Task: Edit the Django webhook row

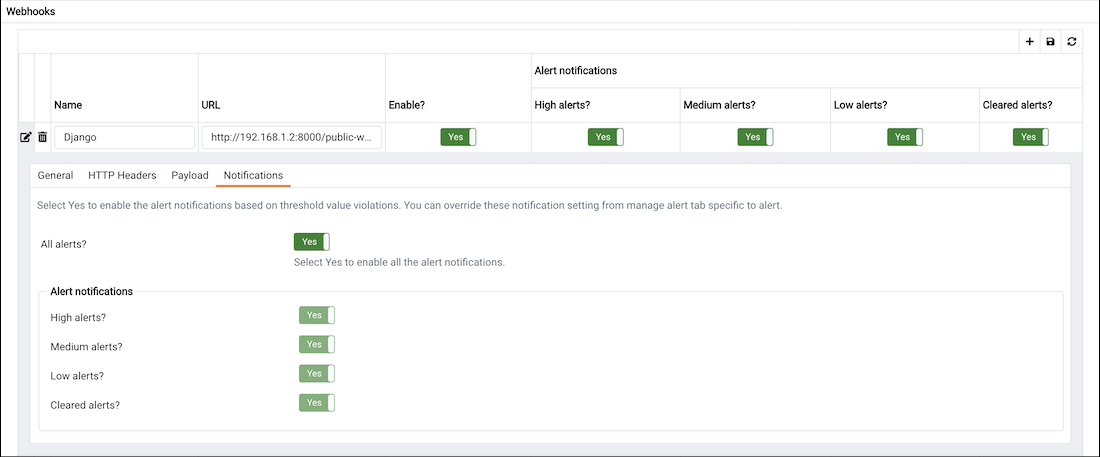Action: [x=25, y=138]
